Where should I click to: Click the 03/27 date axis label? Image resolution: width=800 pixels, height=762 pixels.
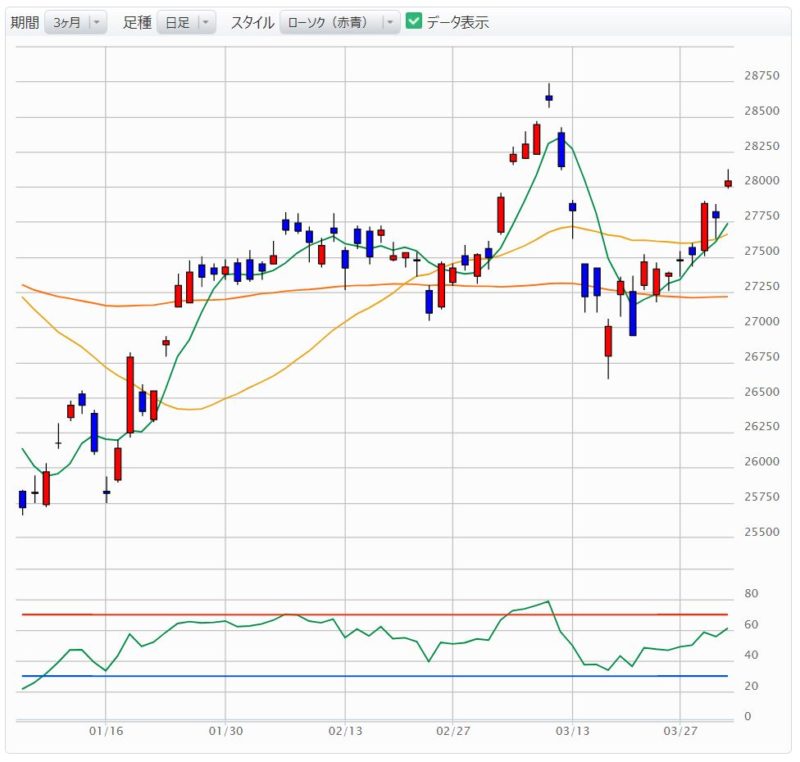click(x=680, y=731)
